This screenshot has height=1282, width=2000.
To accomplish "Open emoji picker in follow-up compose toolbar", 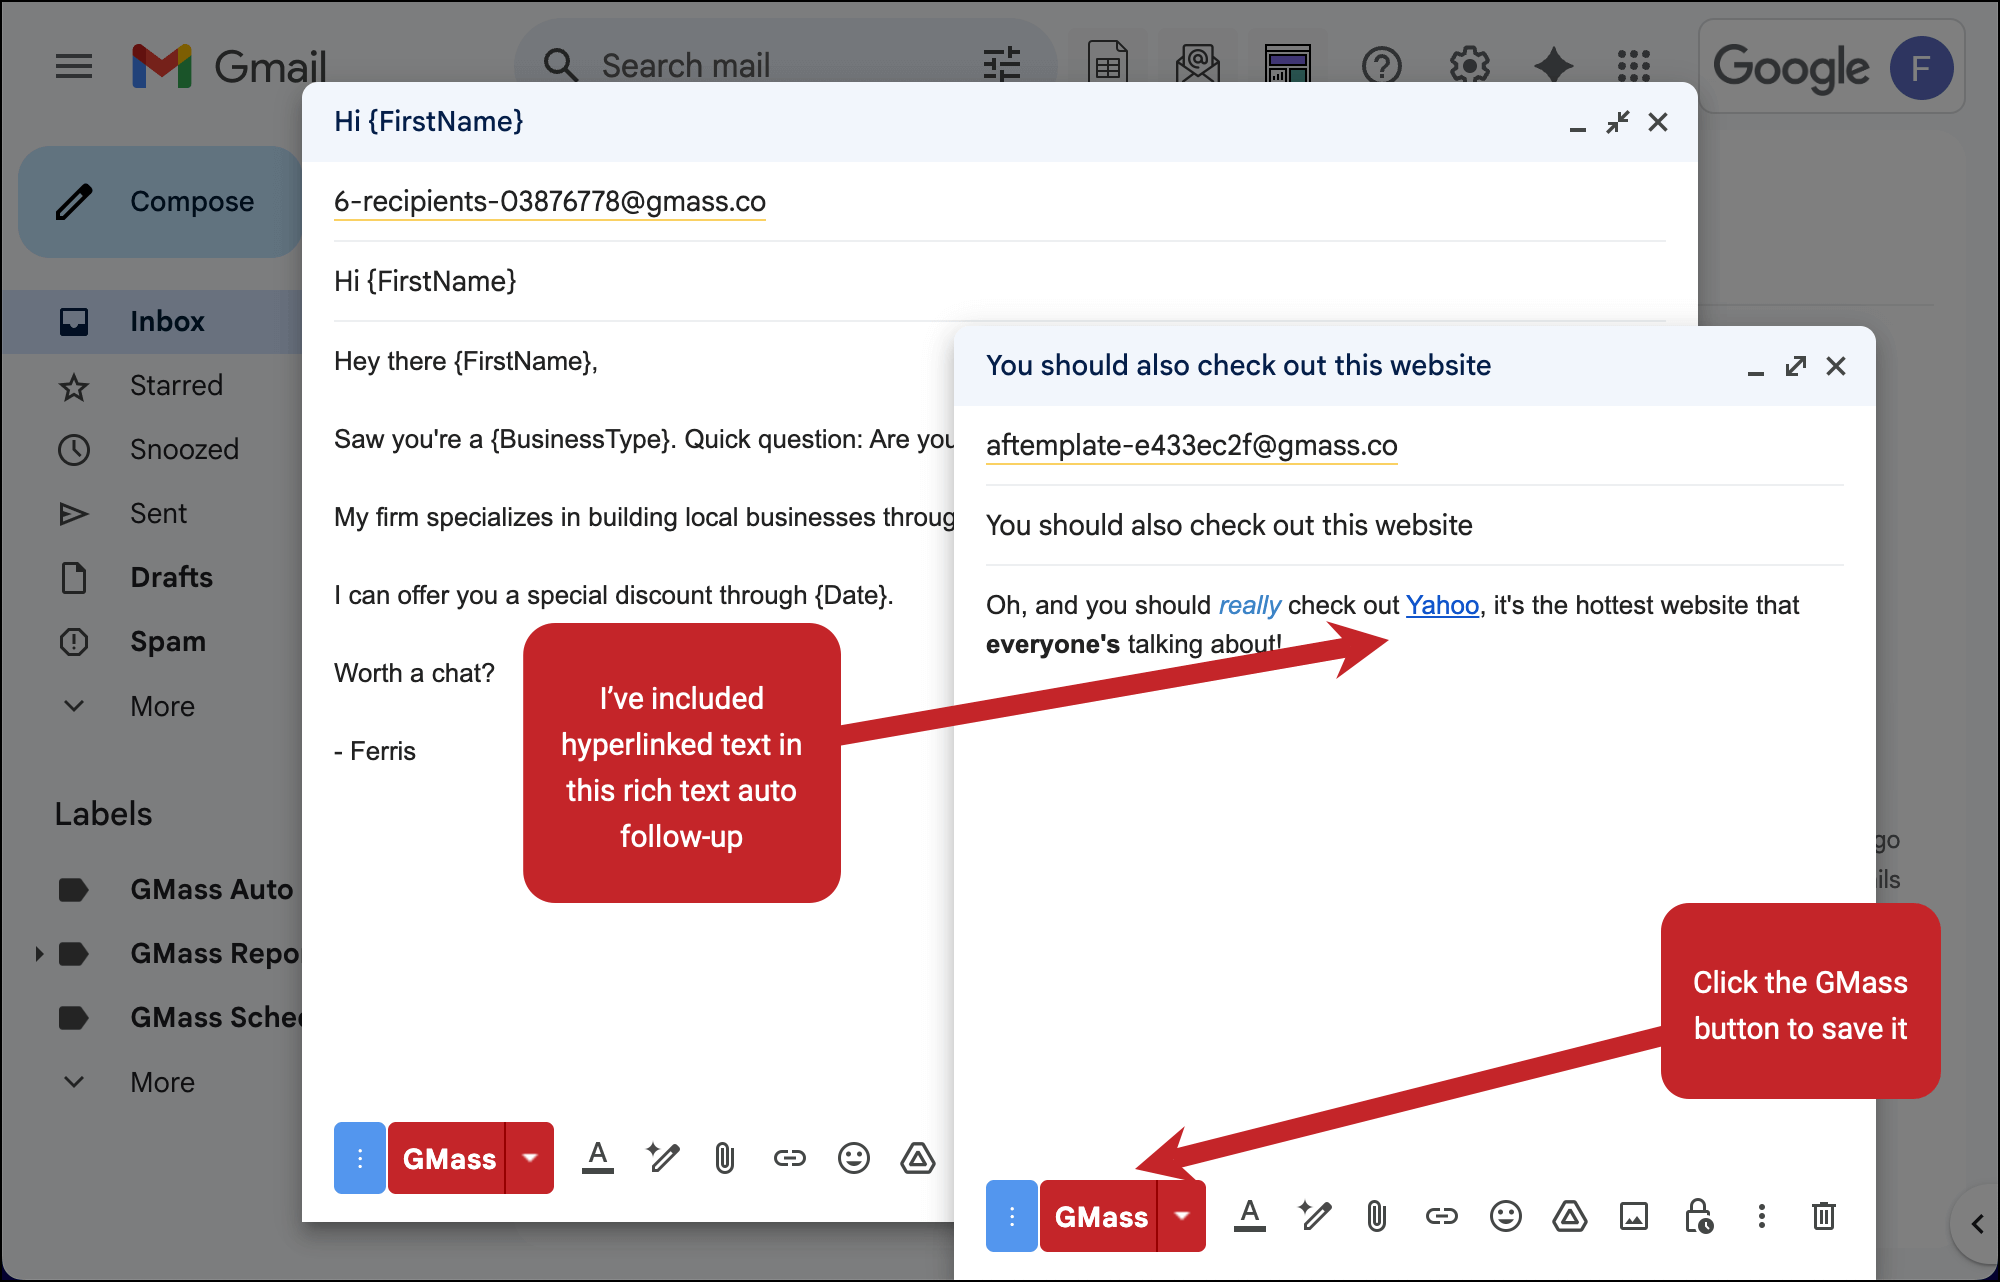I will pyautogui.click(x=1505, y=1217).
